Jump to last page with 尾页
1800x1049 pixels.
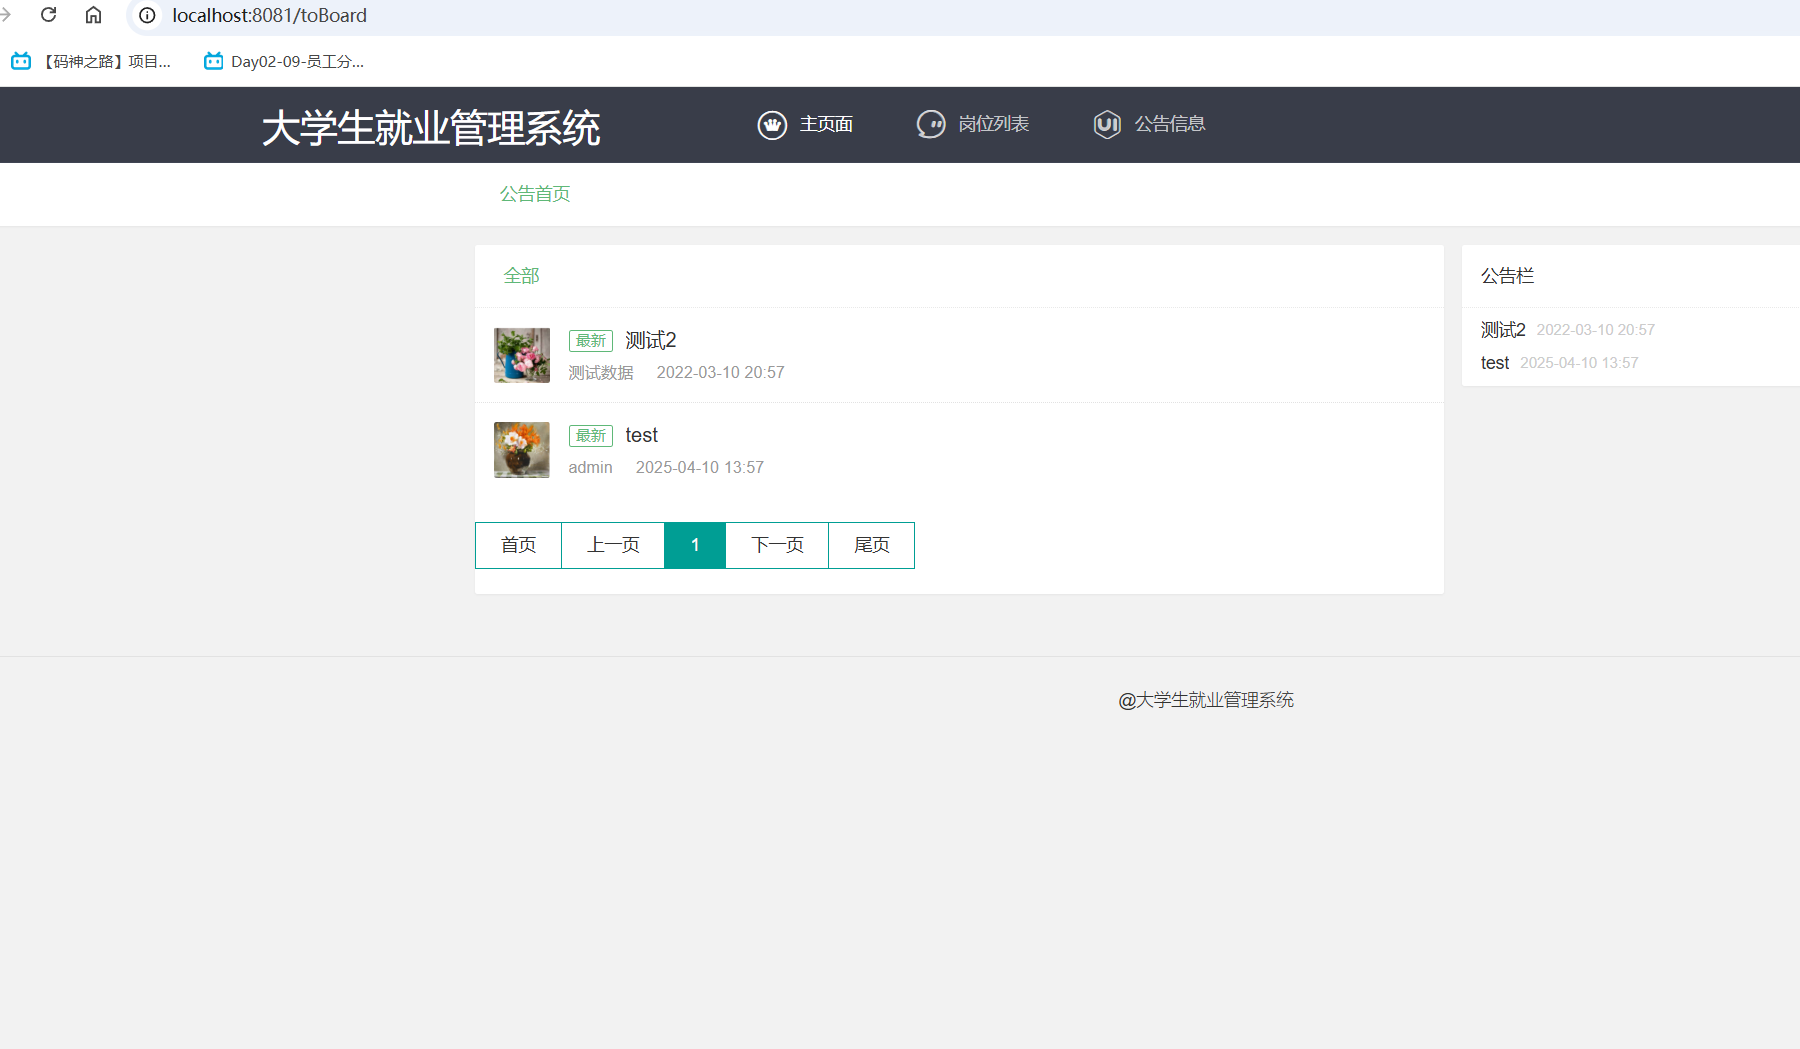click(x=871, y=545)
